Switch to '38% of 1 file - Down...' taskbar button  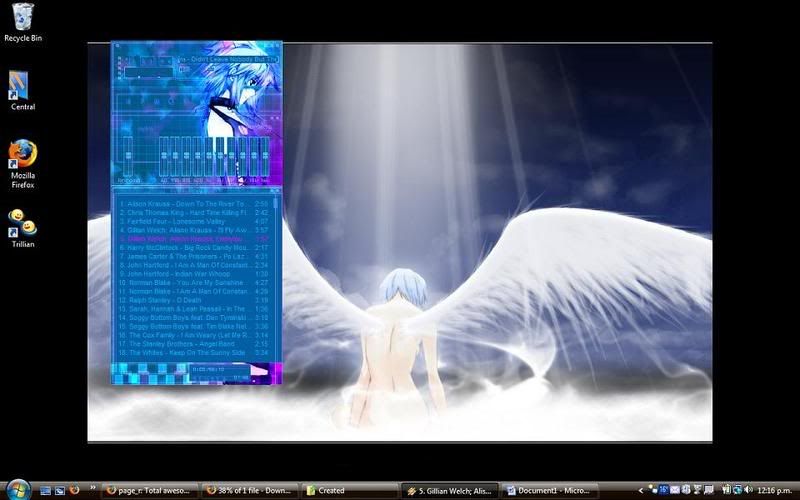pyautogui.click(x=250, y=491)
